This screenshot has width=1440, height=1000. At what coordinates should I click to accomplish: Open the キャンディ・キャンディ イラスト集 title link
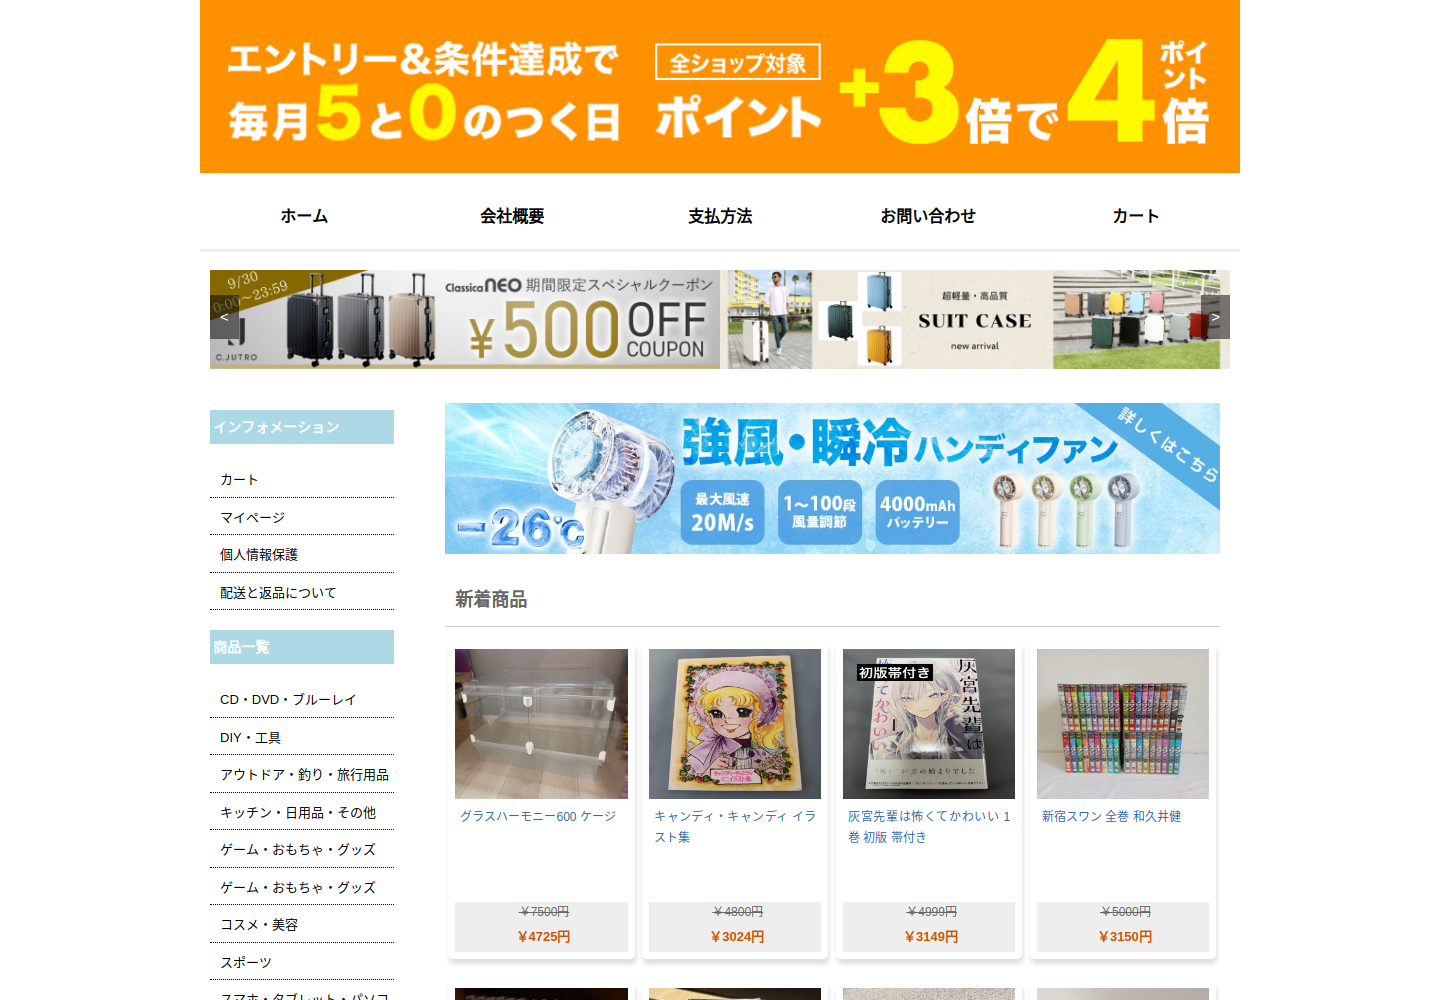coord(735,827)
